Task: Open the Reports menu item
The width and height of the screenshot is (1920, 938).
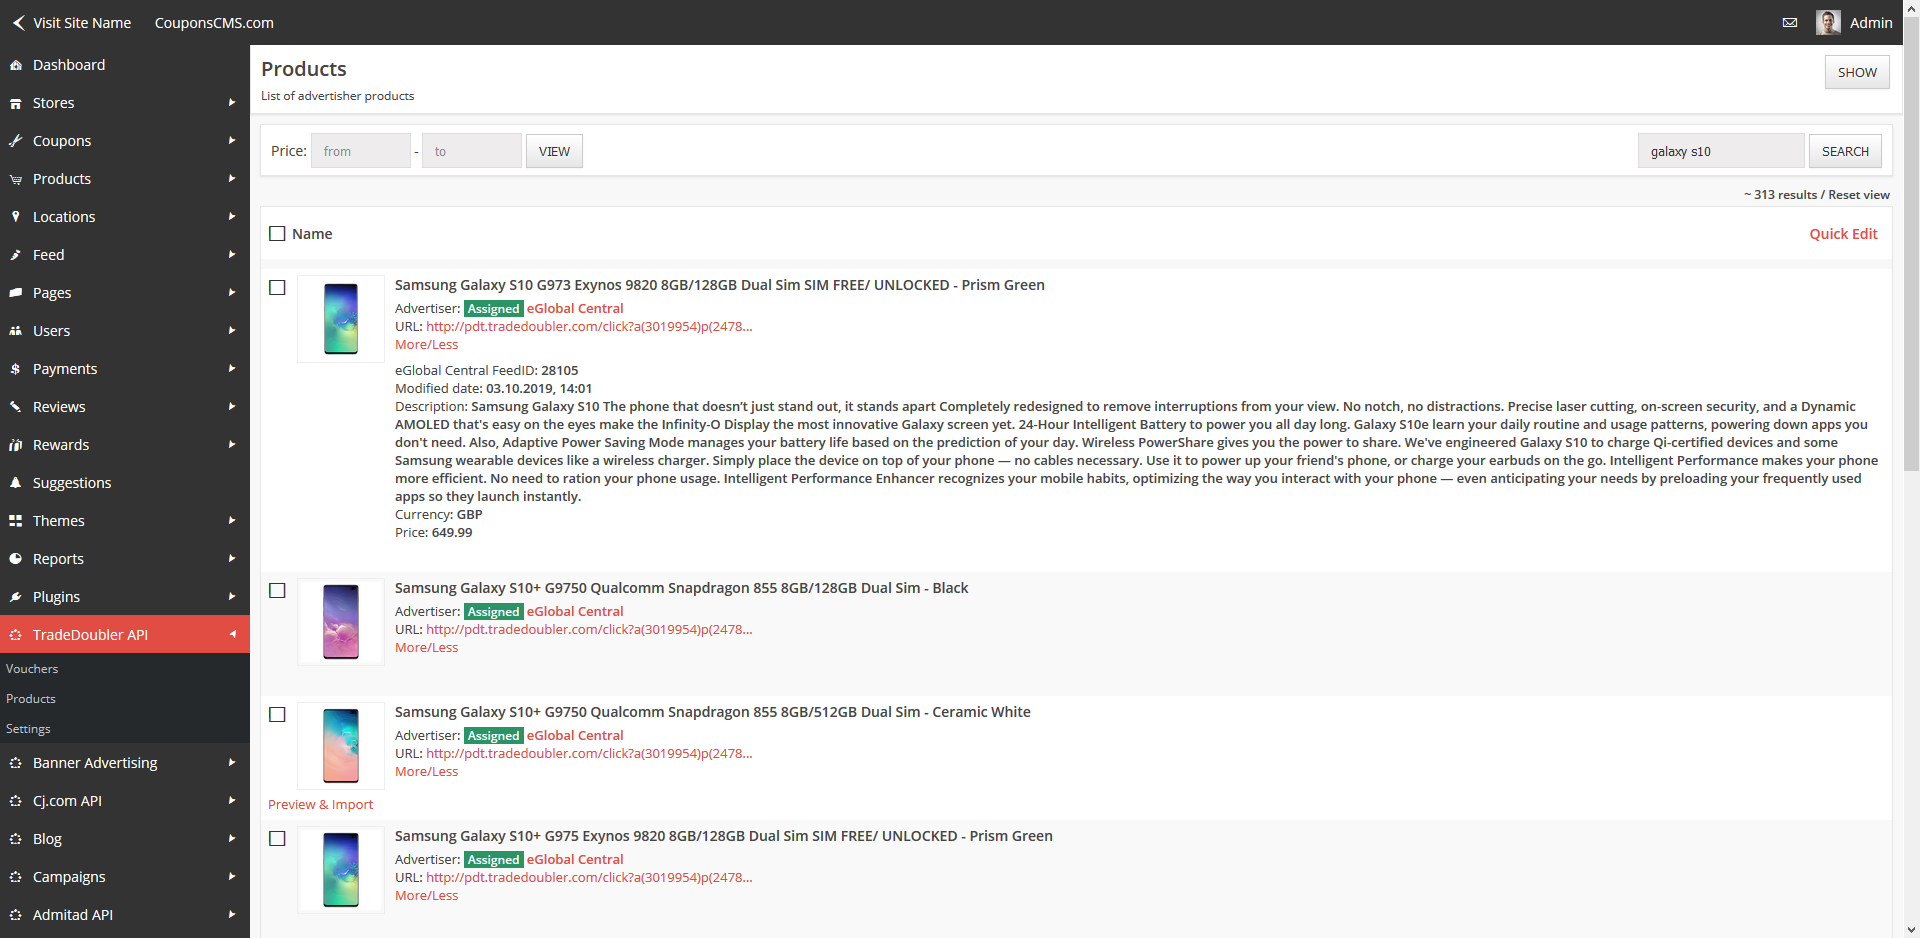Action: click(125, 559)
